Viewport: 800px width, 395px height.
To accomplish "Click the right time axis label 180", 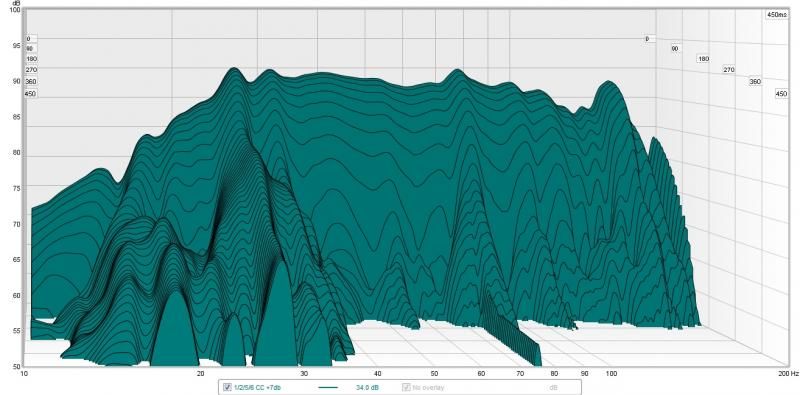I will 703,59.
